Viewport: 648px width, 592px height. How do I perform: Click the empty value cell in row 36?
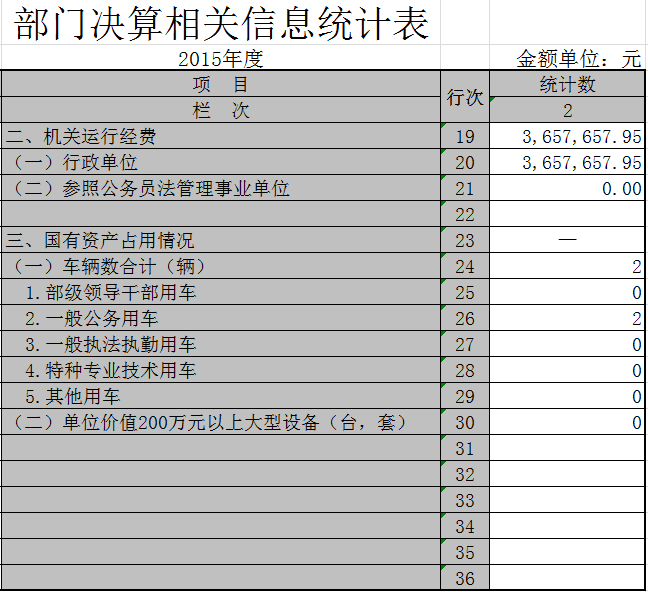pyautogui.click(x=567, y=579)
